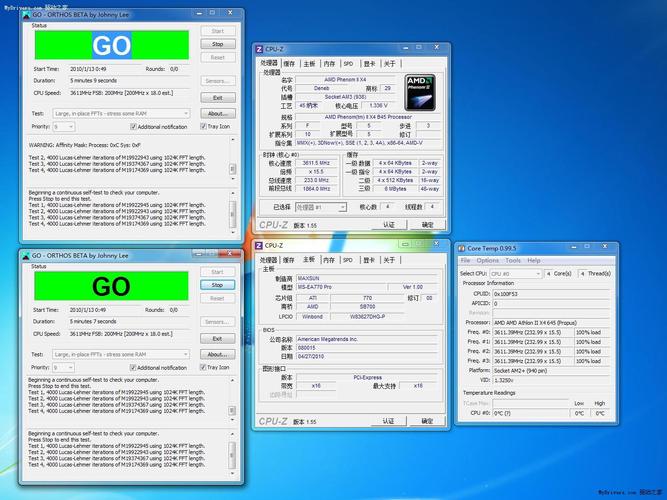667x500 pixels.
Task: Click BIOS date 04/27/2010 field
Action: tap(367, 357)
